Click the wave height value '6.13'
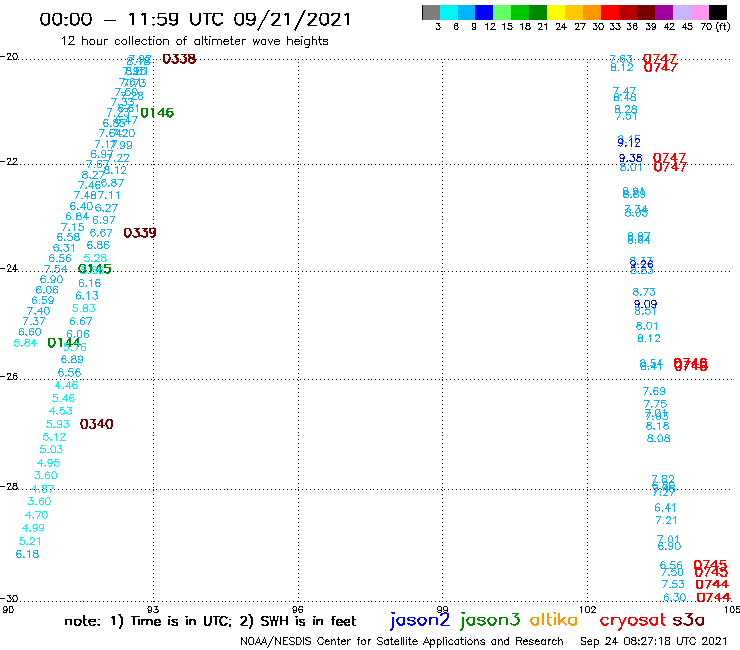This screenshot has width=740, height=650. 87,296
